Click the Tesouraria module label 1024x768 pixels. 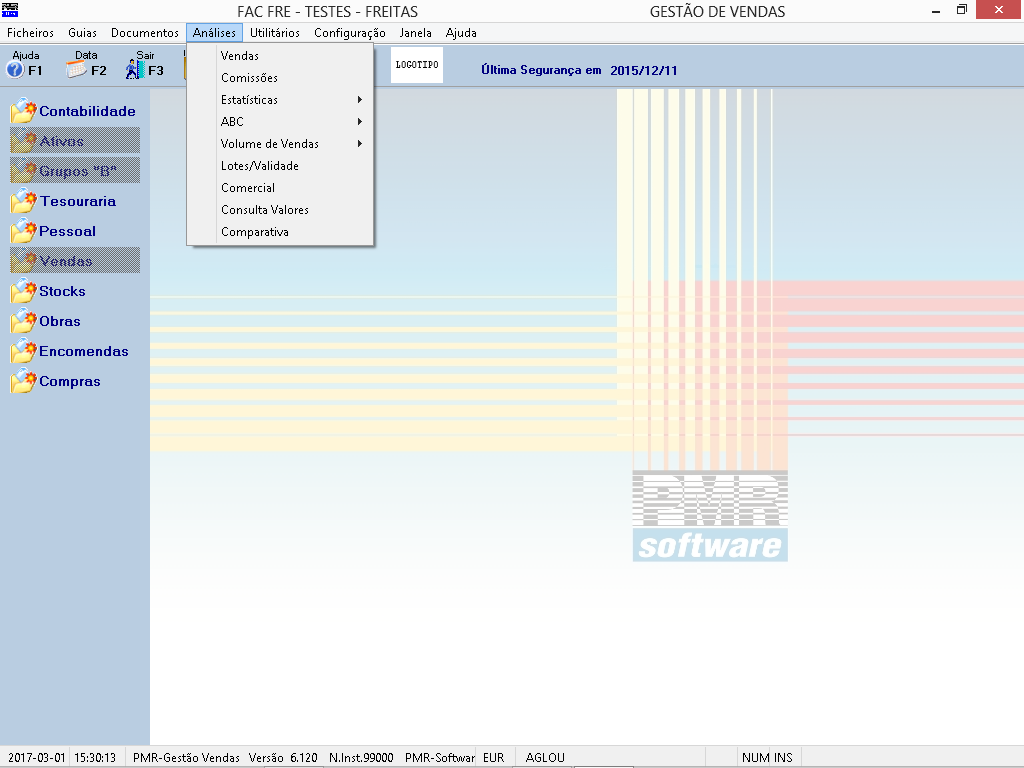point(78,201)
